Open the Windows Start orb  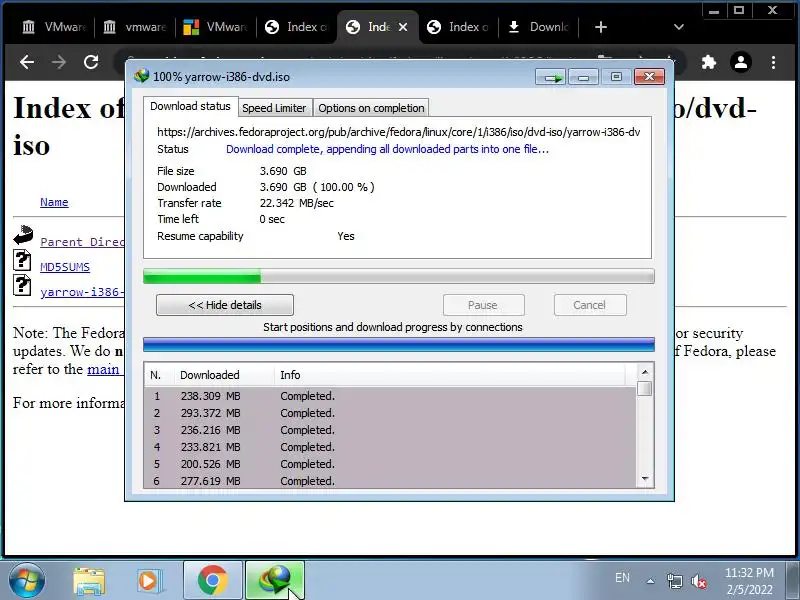(x=27, y=580)
